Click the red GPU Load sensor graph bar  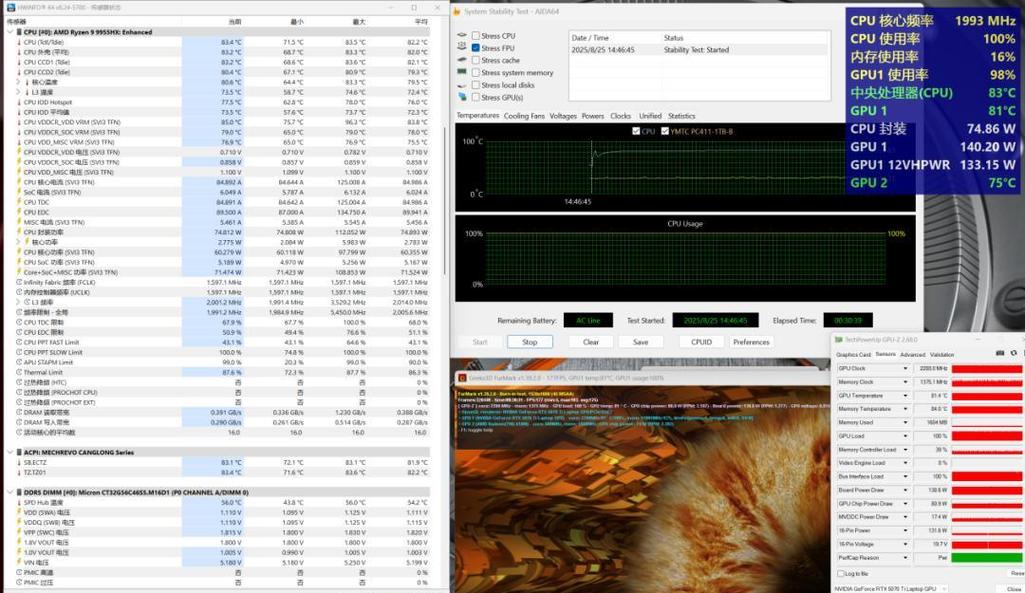click(986, 436)
